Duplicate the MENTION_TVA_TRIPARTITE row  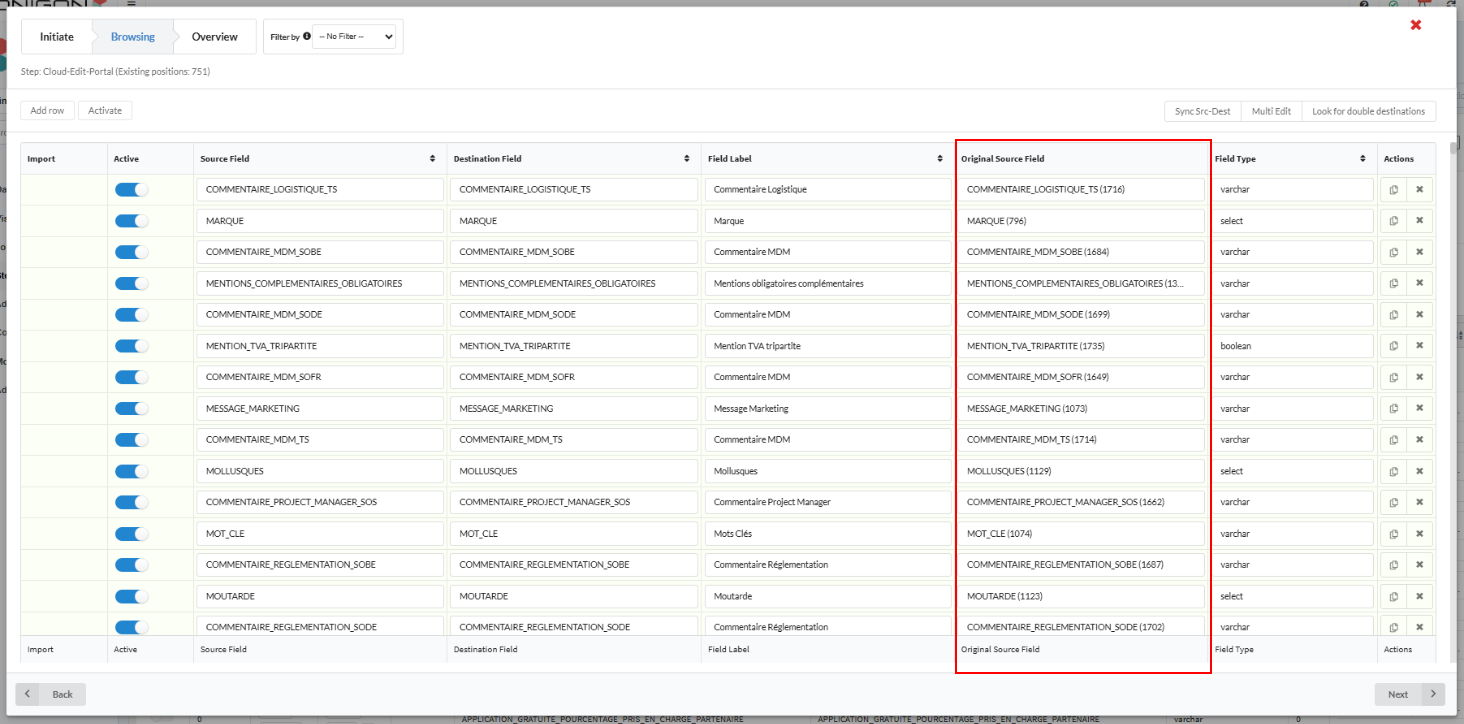[1393, 346]
